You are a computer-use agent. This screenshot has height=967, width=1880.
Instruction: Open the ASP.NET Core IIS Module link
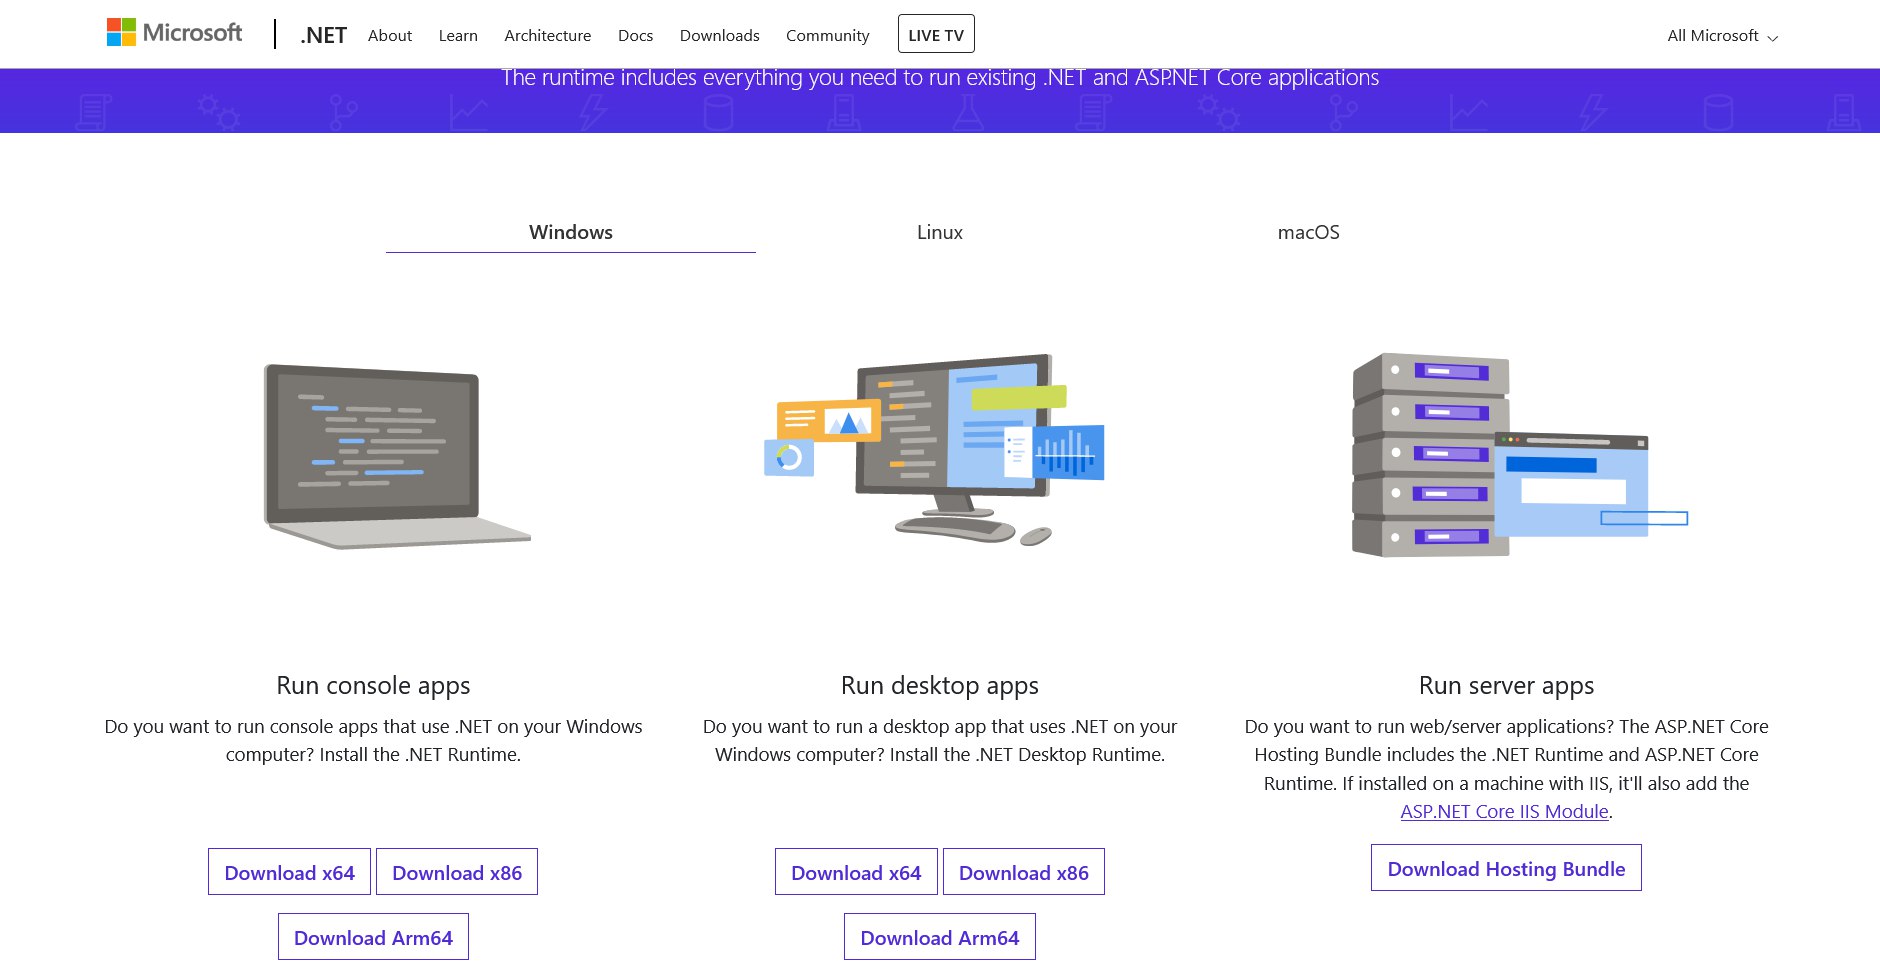tap(1504, 812)
